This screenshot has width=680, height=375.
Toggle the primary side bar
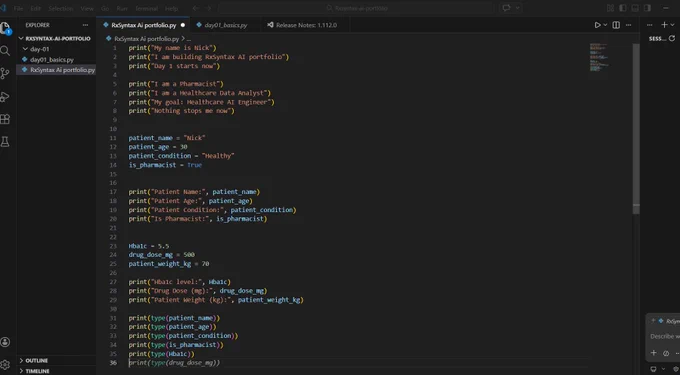pos(623,8)
